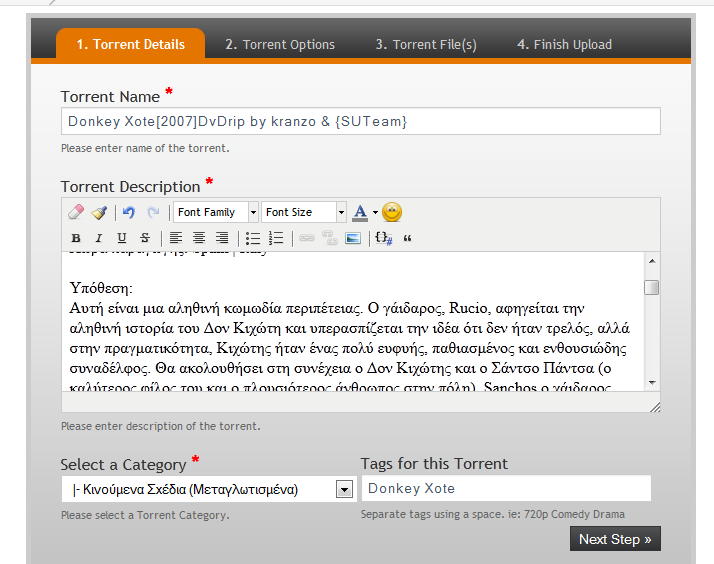The width and height of the screenshot is (714, 564).
Task: Click into the Tags for this Torrent field
Action: (506, 488)
